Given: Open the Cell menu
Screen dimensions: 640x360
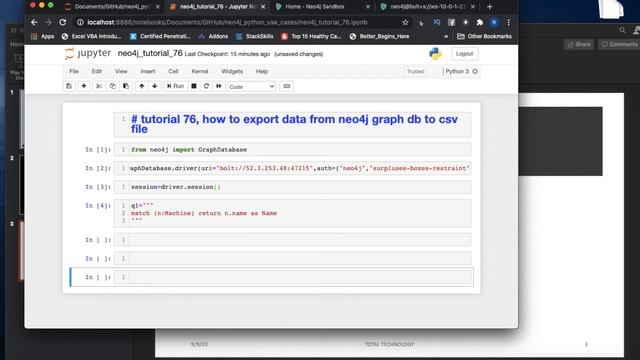Looking at the screenshot, I should [x=173, y=71].
